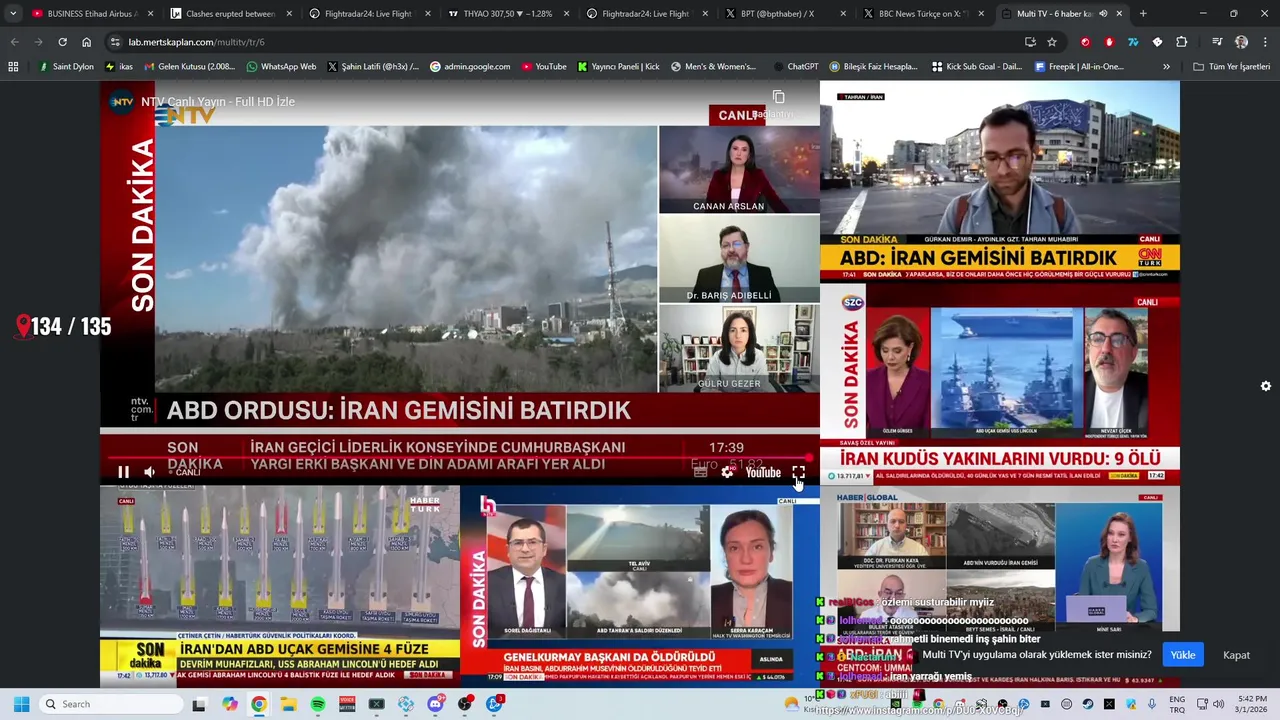Switch ENG TRQ input language

pyautogui.click(x=1177, y=704)
